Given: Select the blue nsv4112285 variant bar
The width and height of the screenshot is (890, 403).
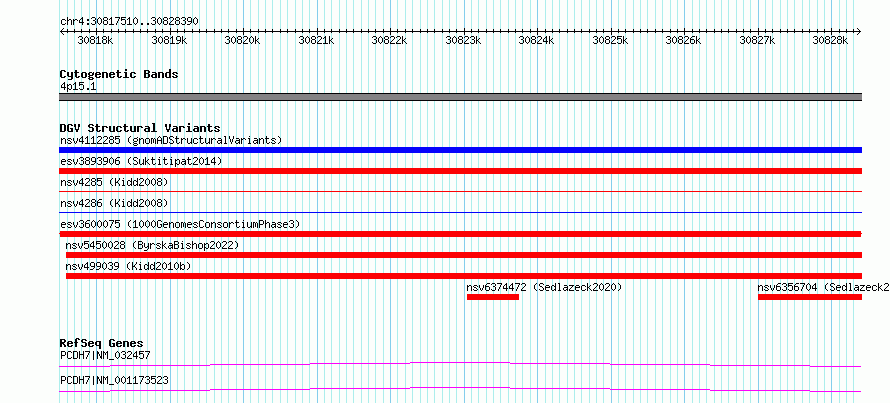Looking at the screenshot, I should (460, 150).
